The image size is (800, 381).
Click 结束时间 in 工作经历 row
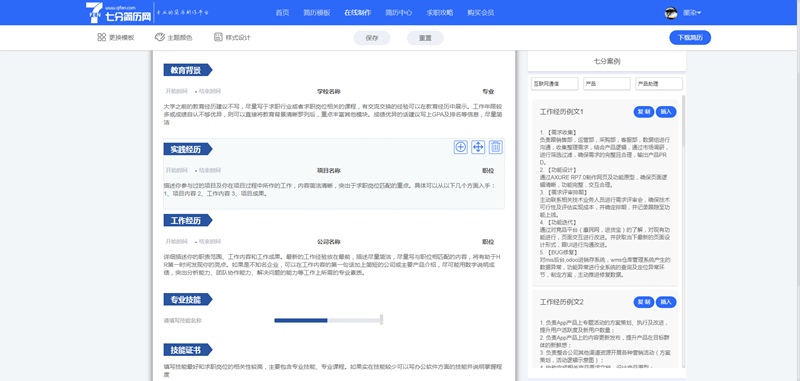click(x=210, y=242)
